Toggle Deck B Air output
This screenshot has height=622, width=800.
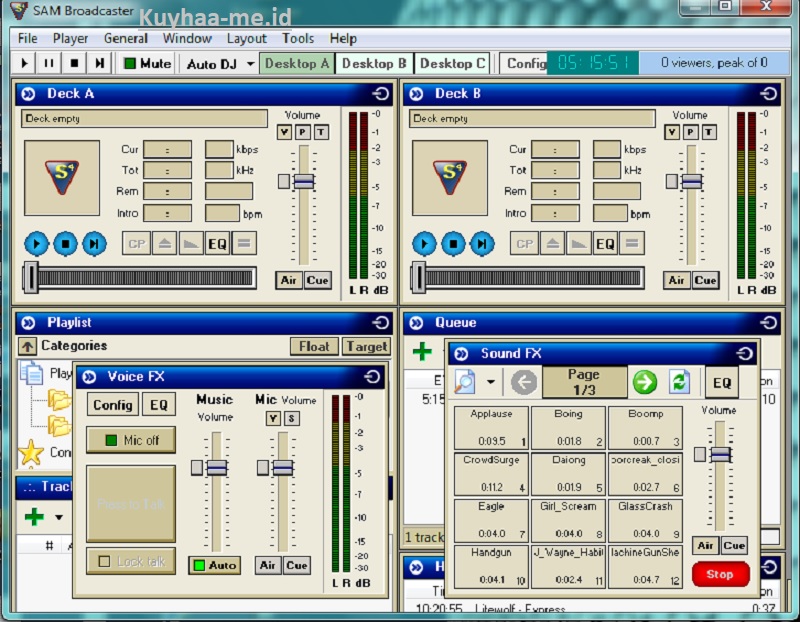(677, 280)
